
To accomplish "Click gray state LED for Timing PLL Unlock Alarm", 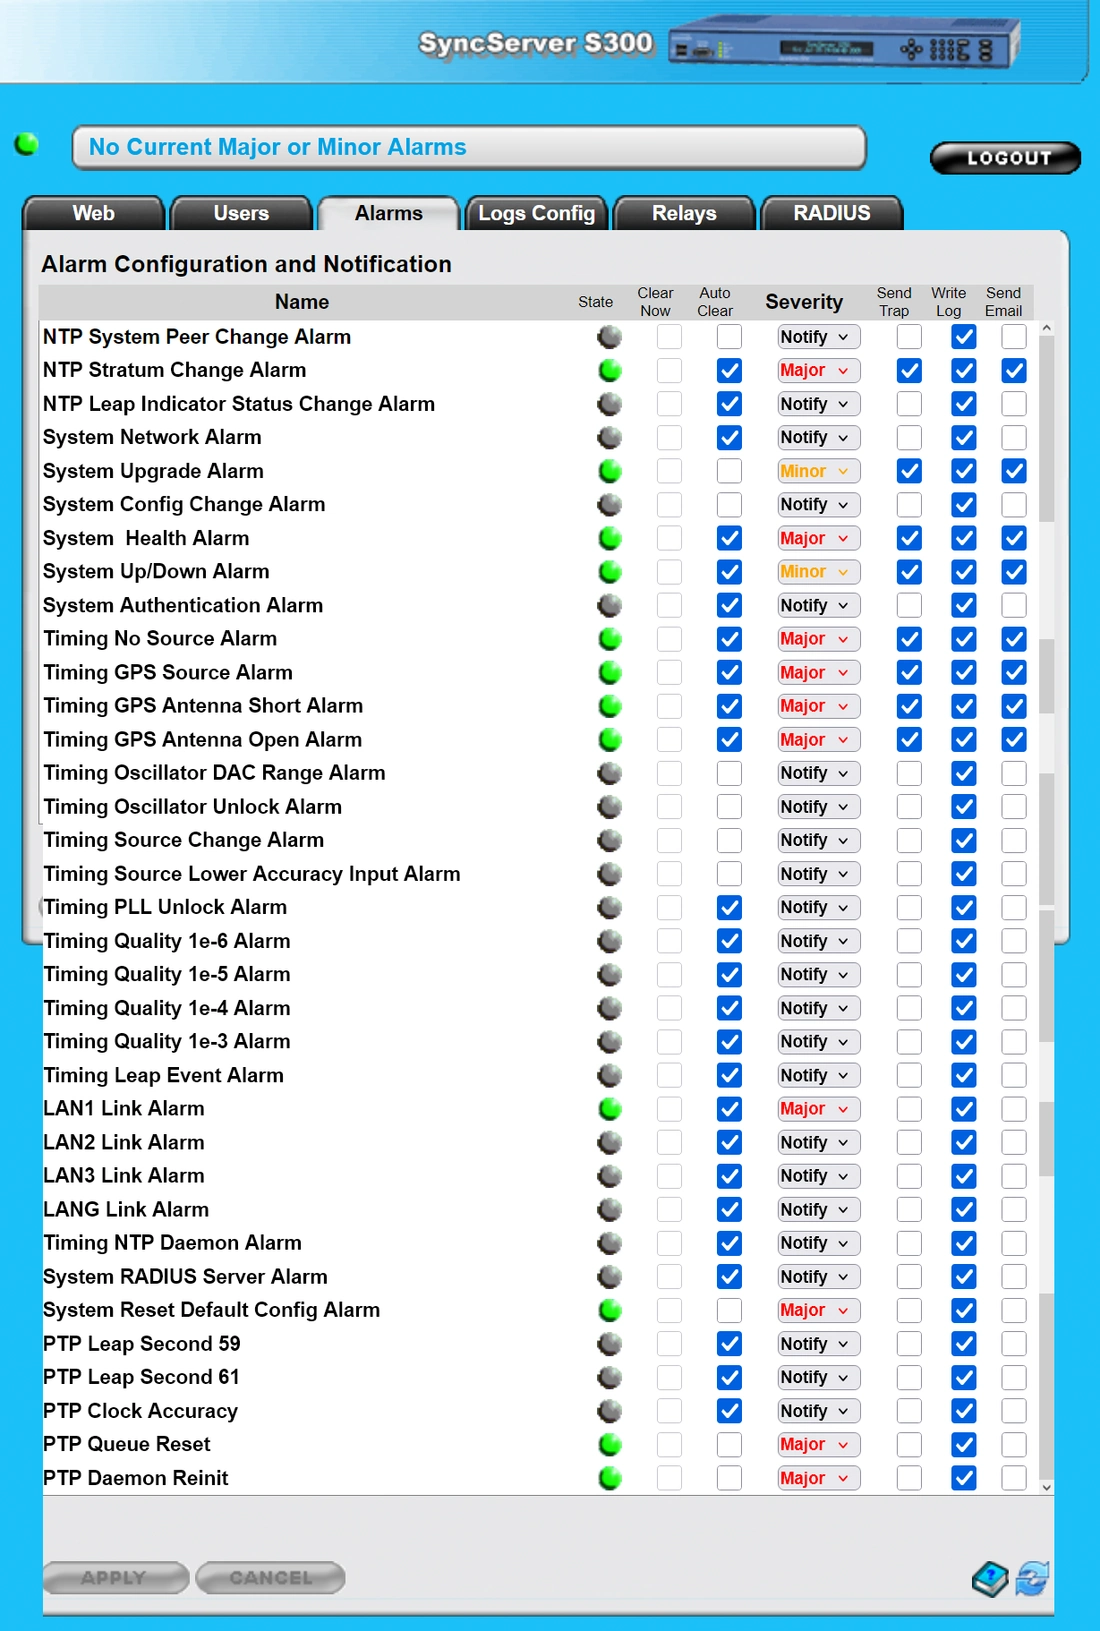I will (610, 907).
